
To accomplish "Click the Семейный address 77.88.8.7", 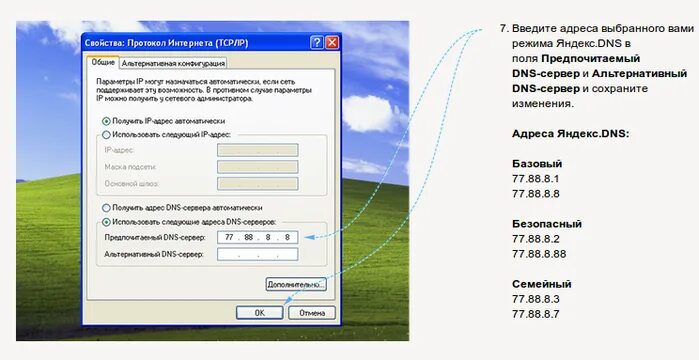I will click(x=535, y=314).
